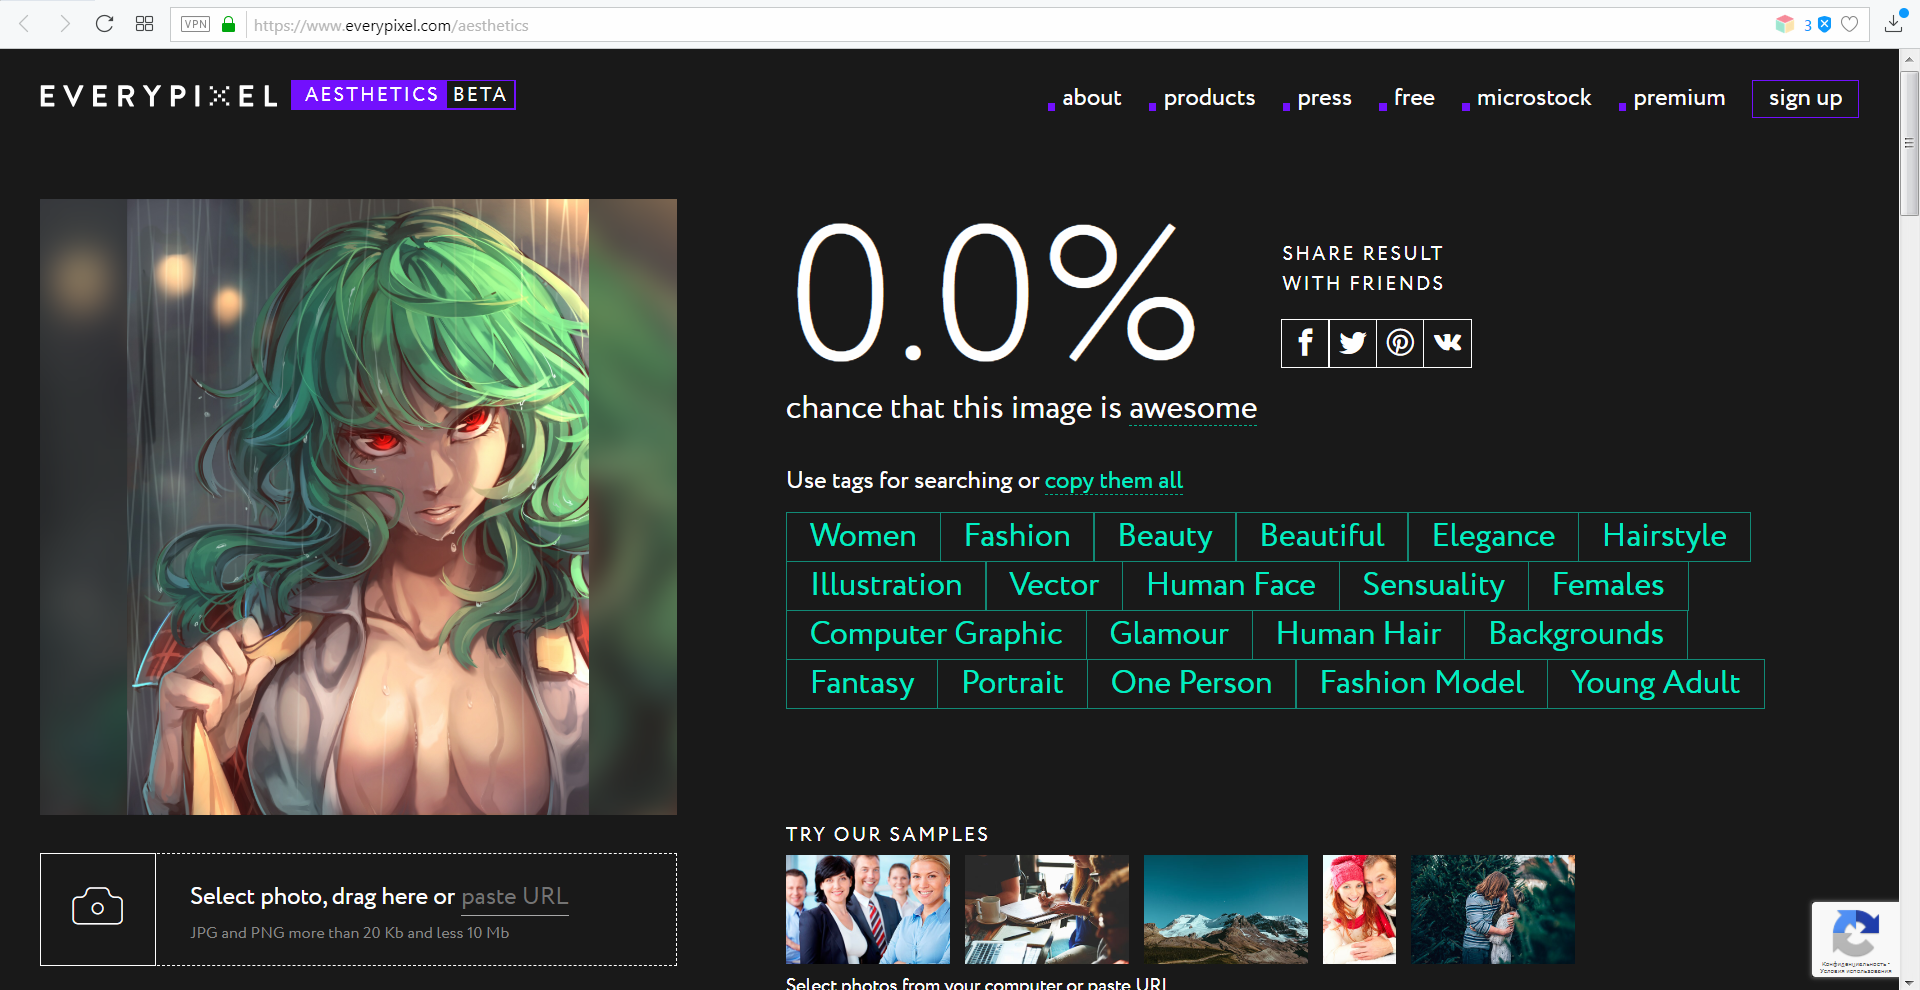
Task: Bookmark page with the heart icon
Action: coord(1850,24)
